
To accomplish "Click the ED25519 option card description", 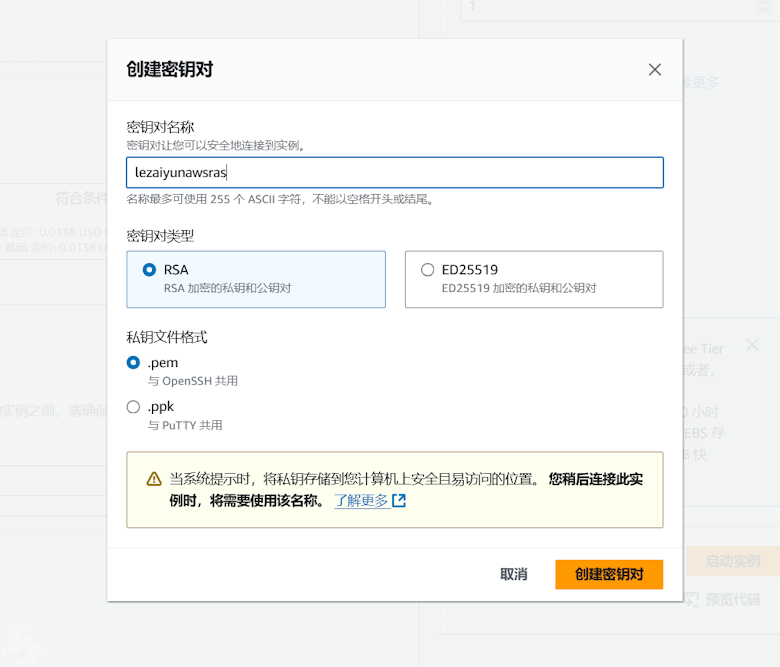I will (518, 288).
